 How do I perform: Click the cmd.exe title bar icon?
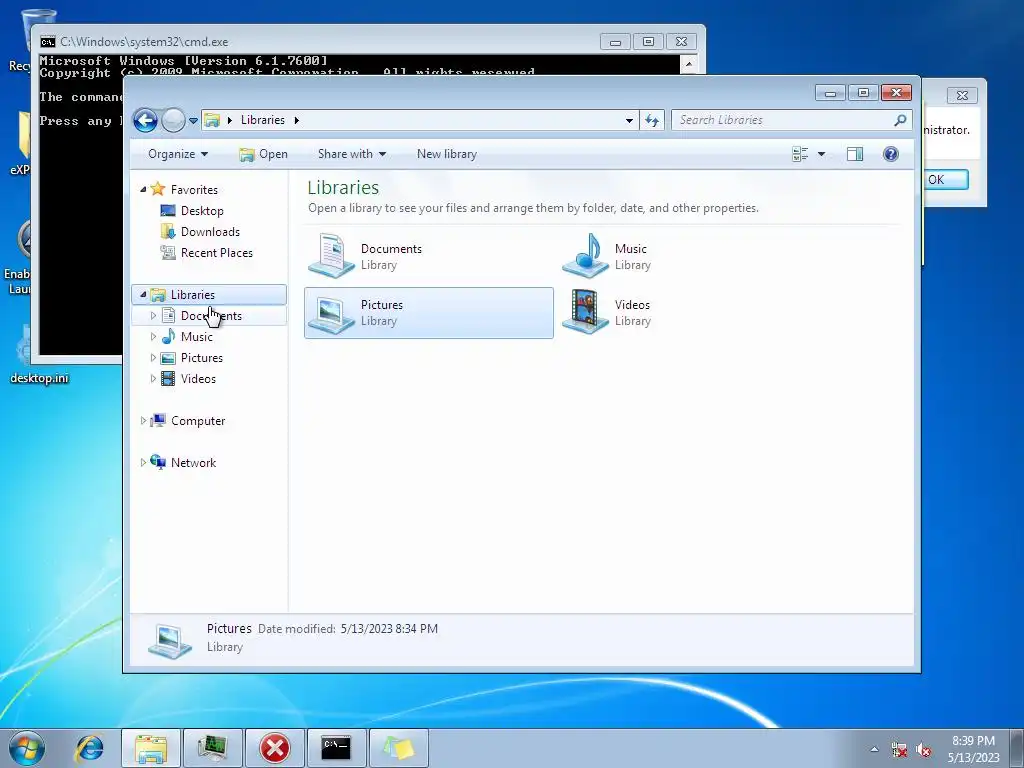coord(48,42)
